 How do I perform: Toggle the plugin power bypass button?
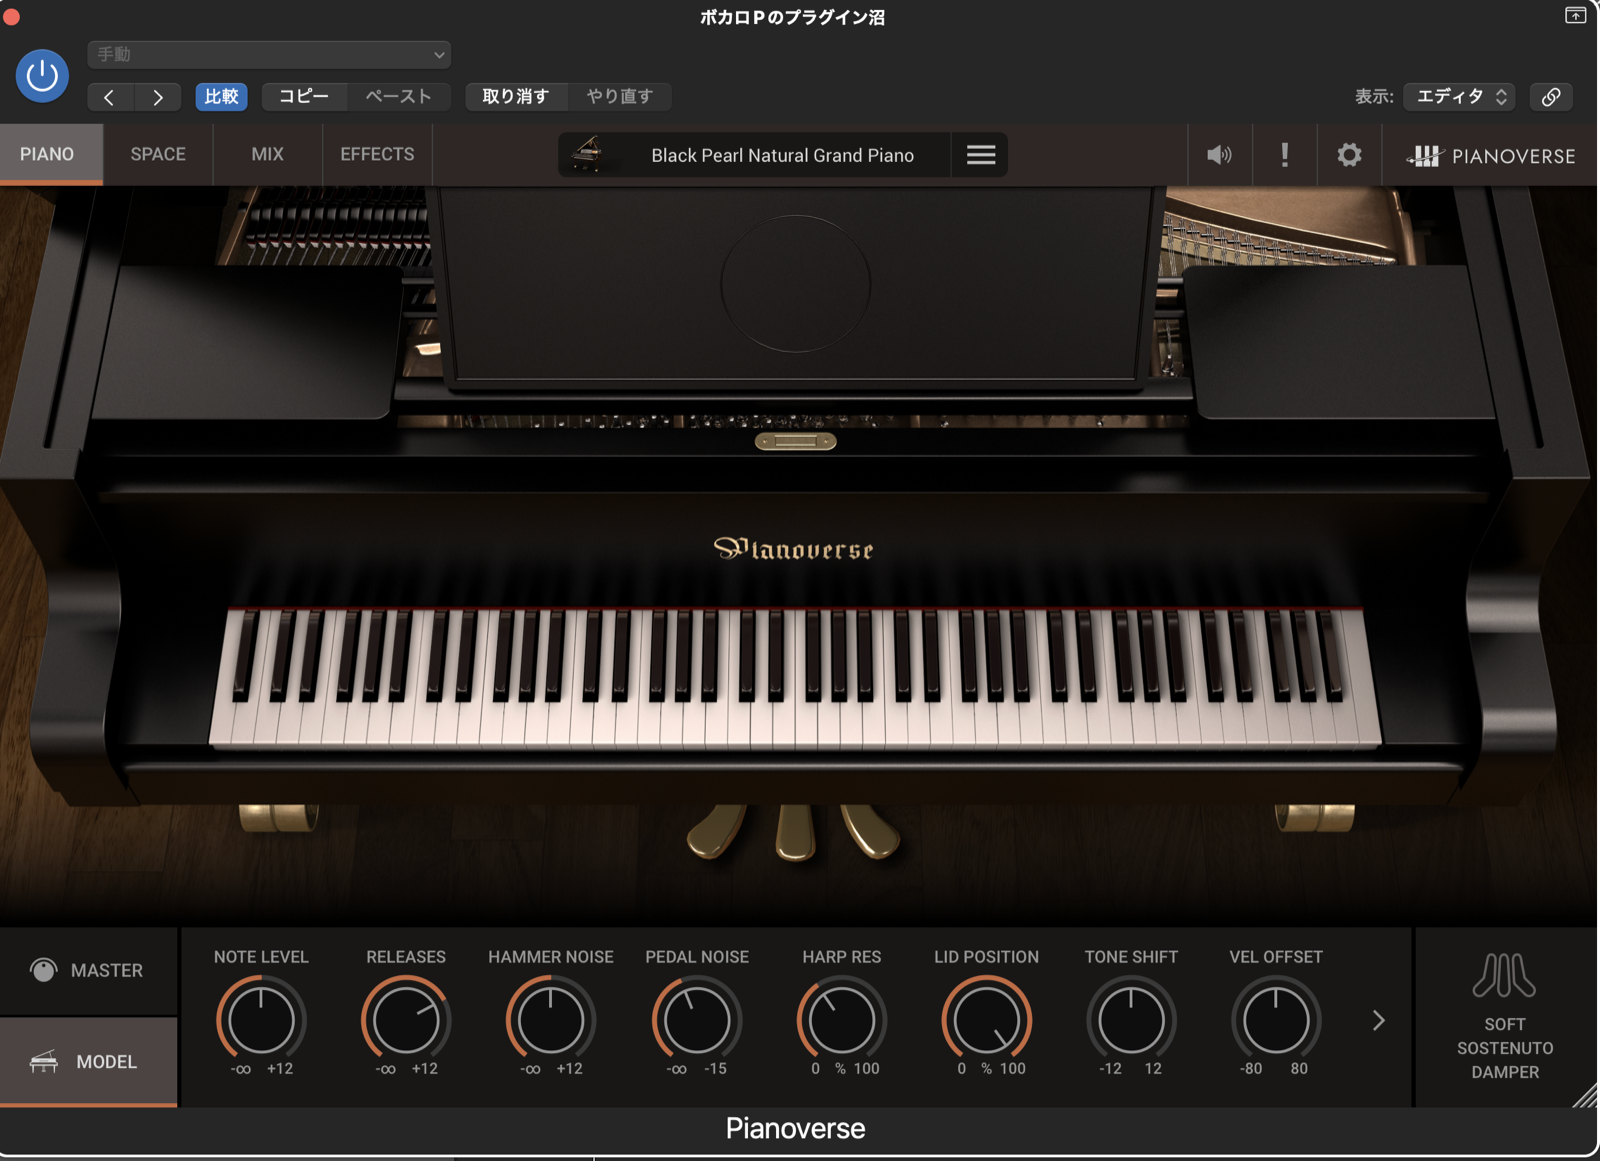point(42,76)
